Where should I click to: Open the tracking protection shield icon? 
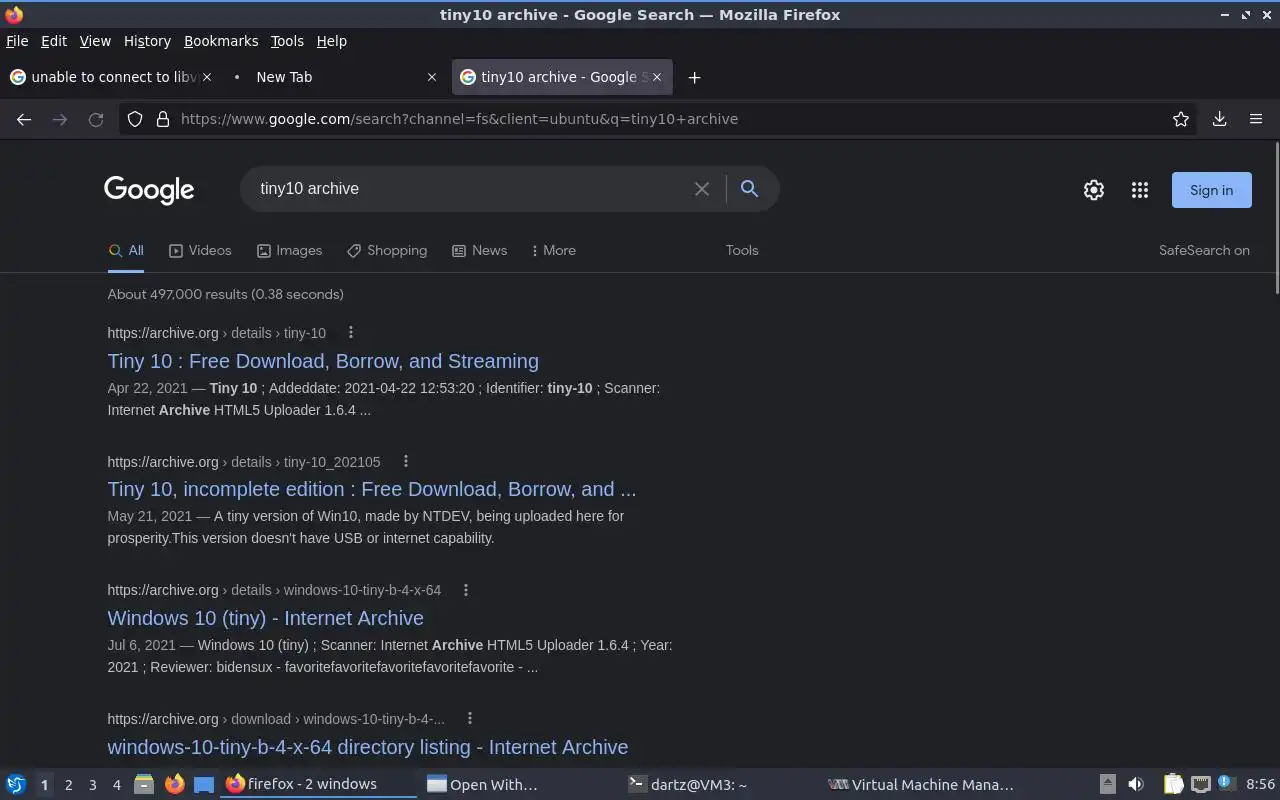click(x=135, y=119)
